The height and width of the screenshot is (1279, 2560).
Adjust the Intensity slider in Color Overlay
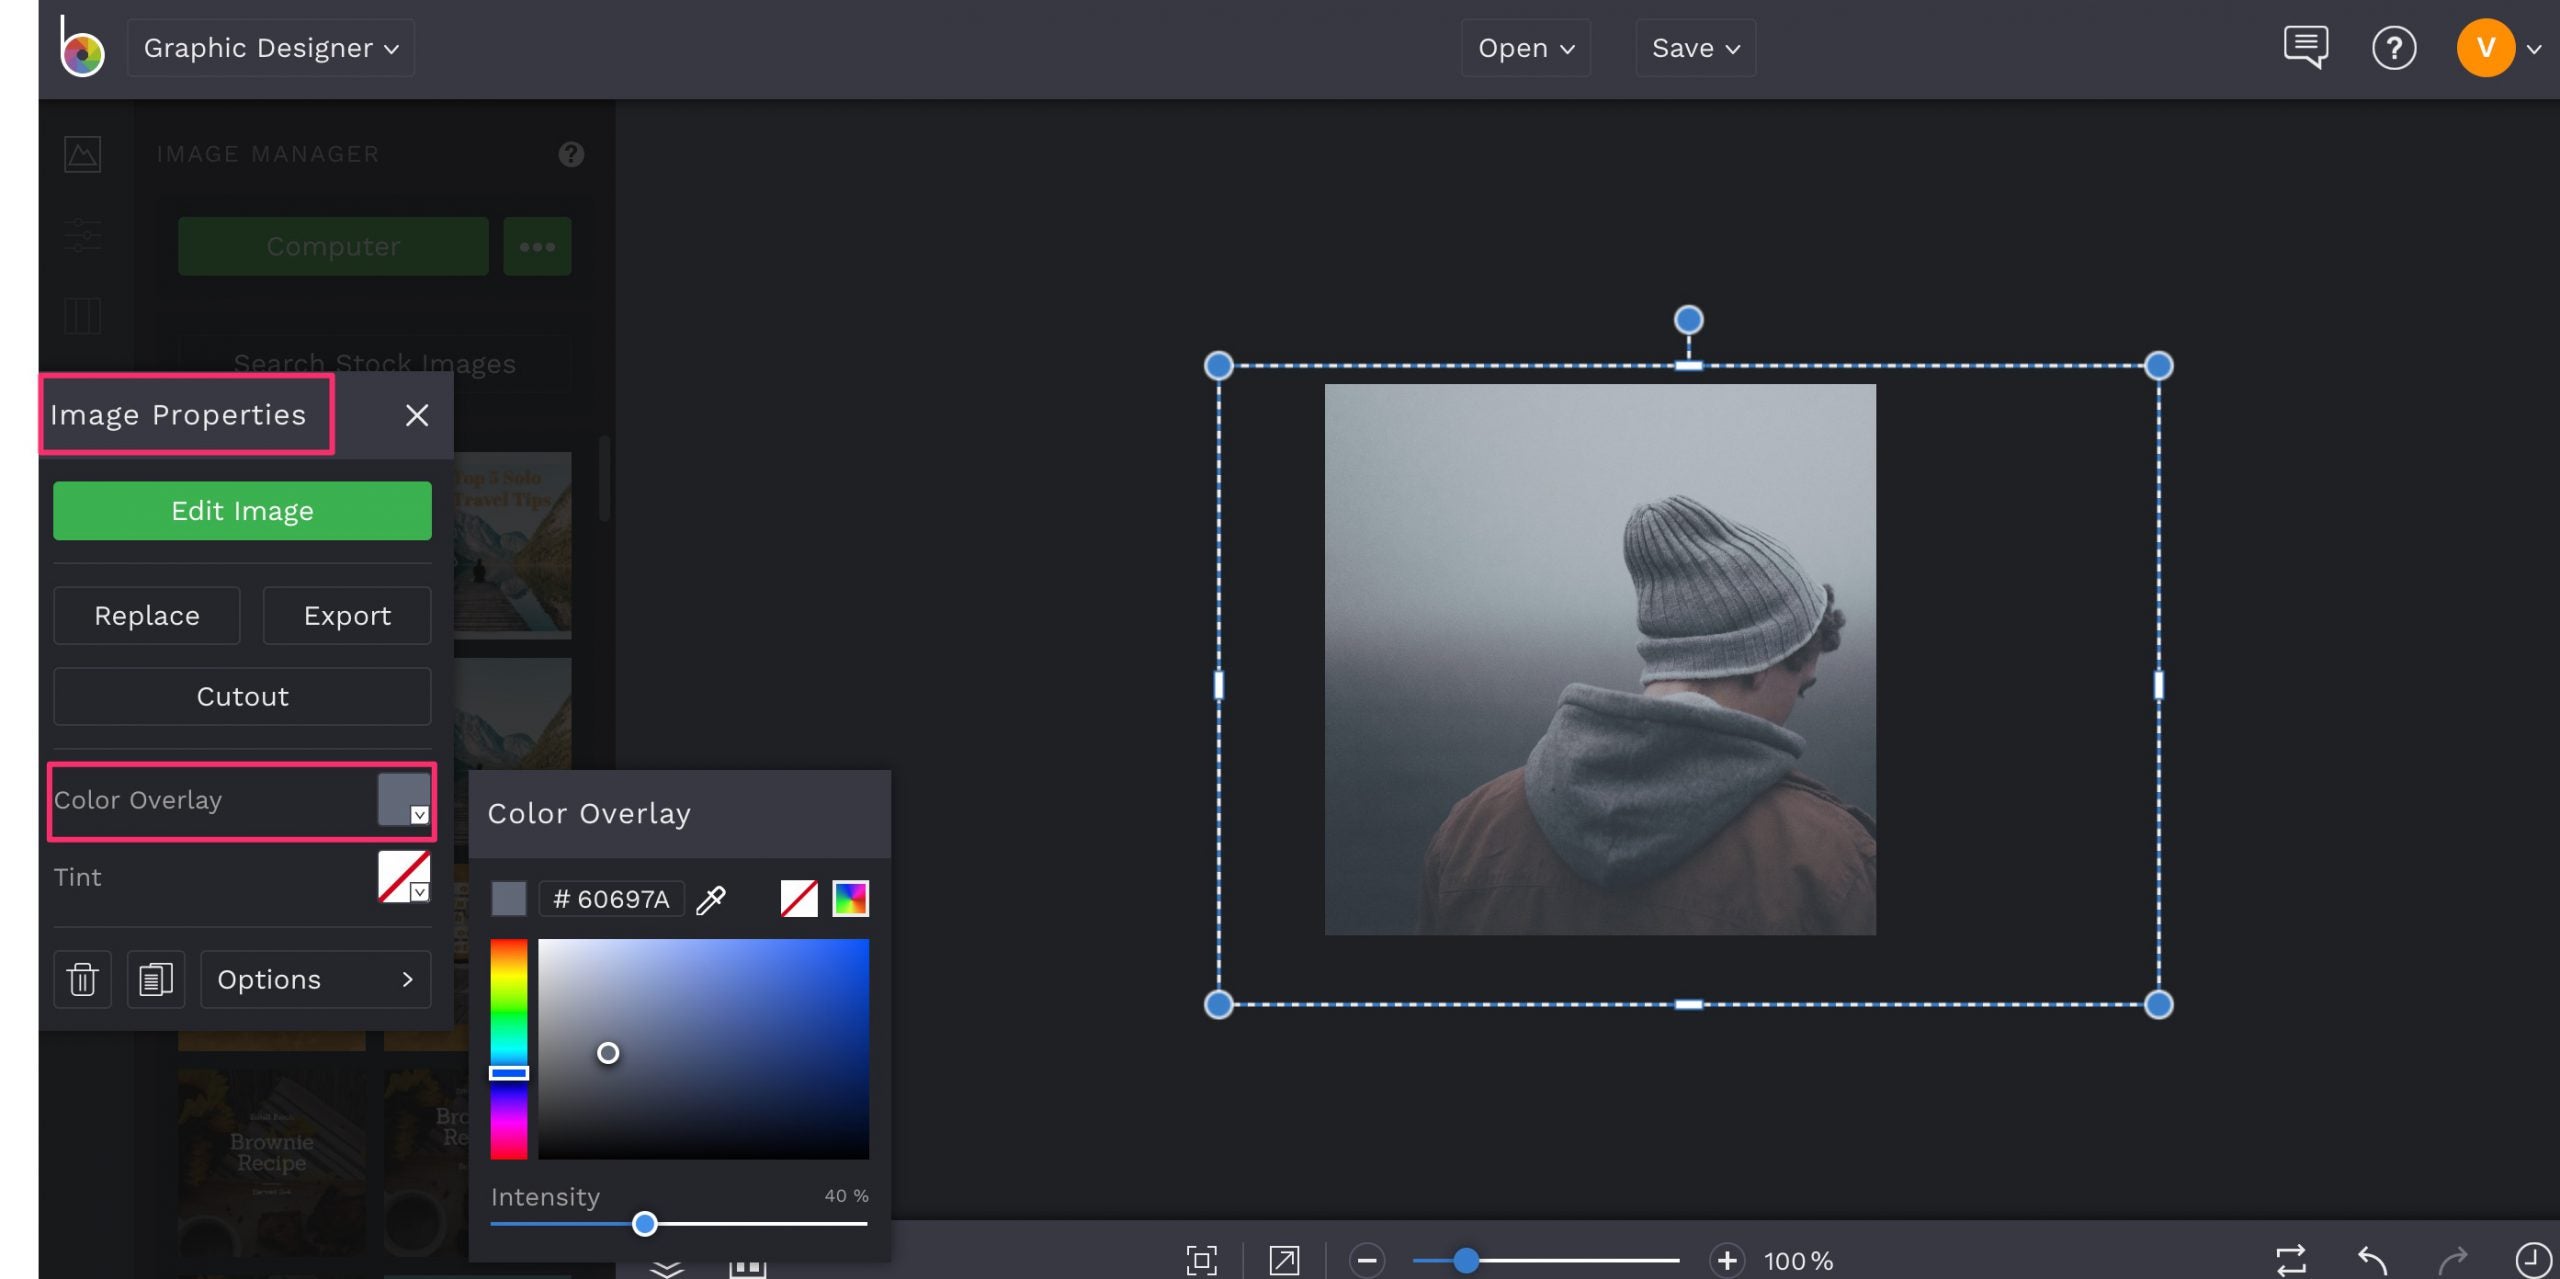[646, 1223]
